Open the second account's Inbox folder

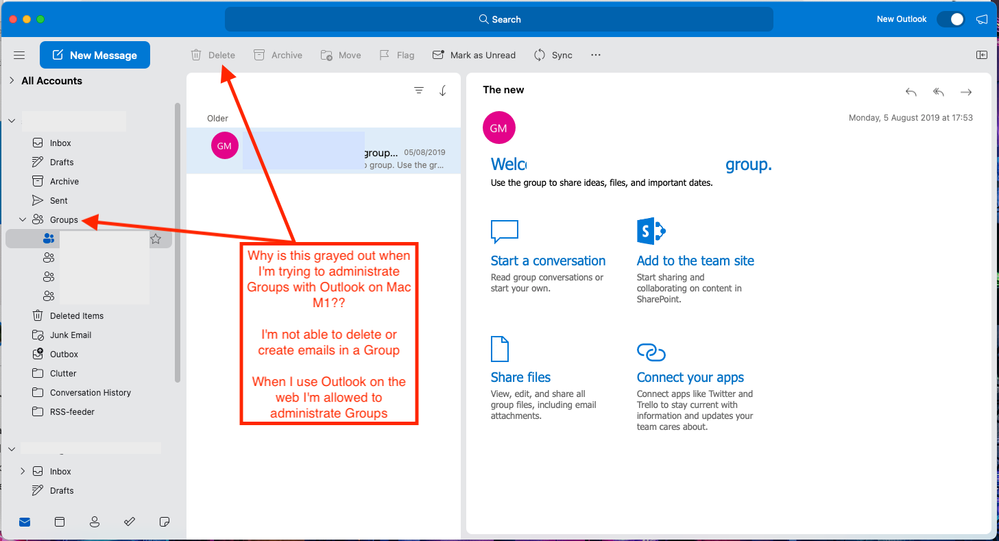(60, 471)
